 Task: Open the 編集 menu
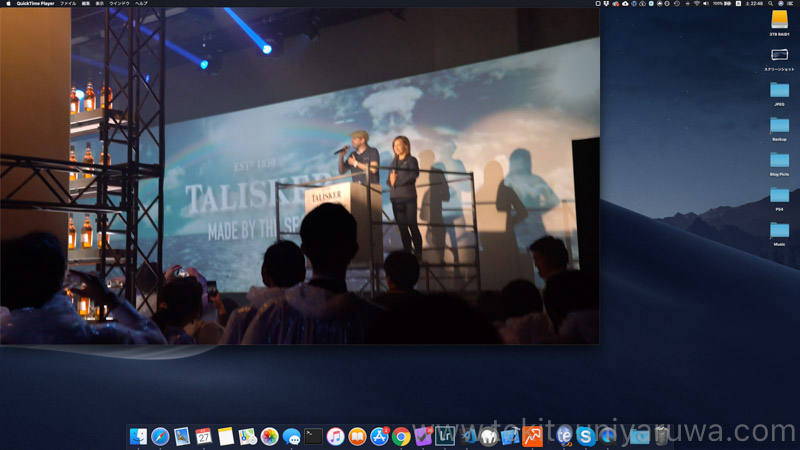click(x=86, y=3)
